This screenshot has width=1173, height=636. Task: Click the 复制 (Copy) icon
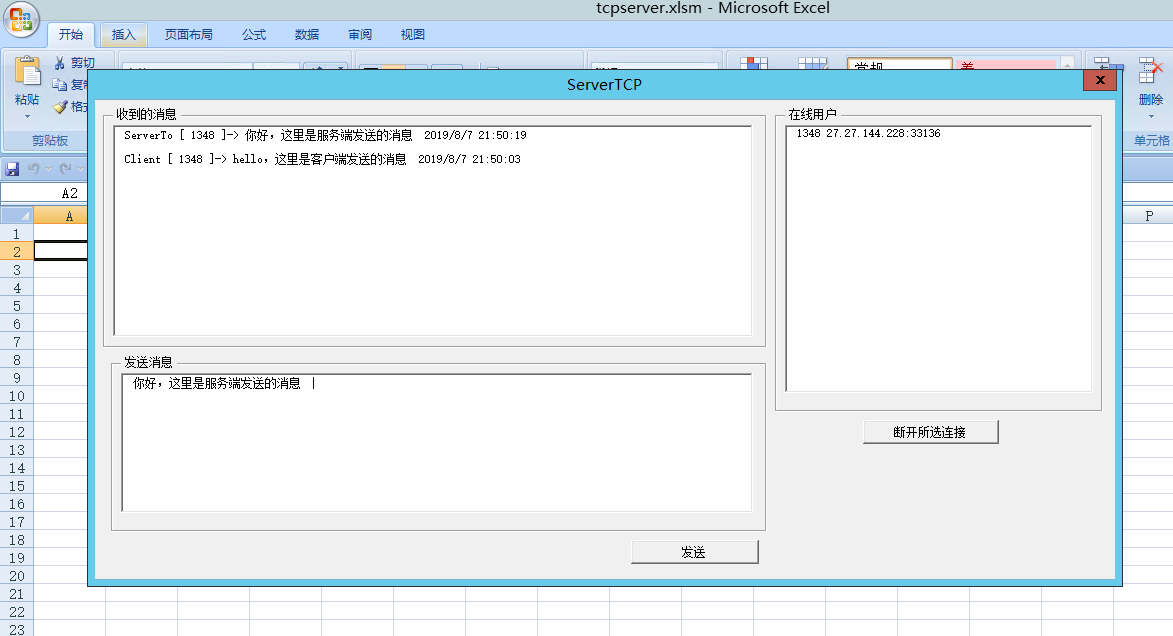point(61,84)
